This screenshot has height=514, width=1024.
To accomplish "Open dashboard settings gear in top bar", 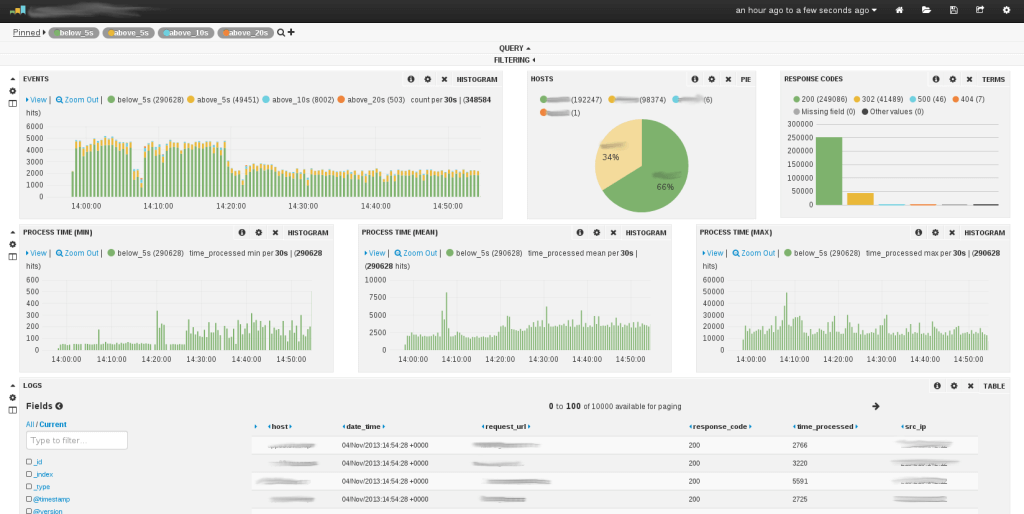I will pos(1006,10).
